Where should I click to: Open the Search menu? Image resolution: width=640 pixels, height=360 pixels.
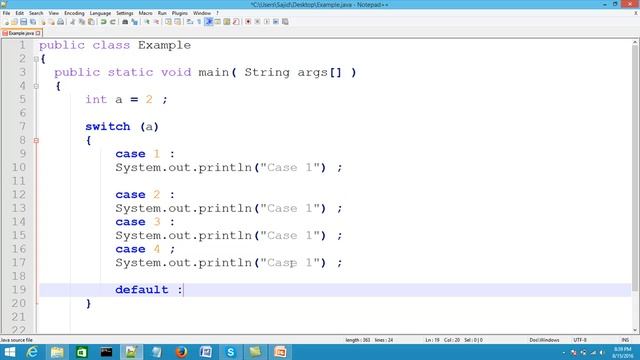[x=36, y=13]
